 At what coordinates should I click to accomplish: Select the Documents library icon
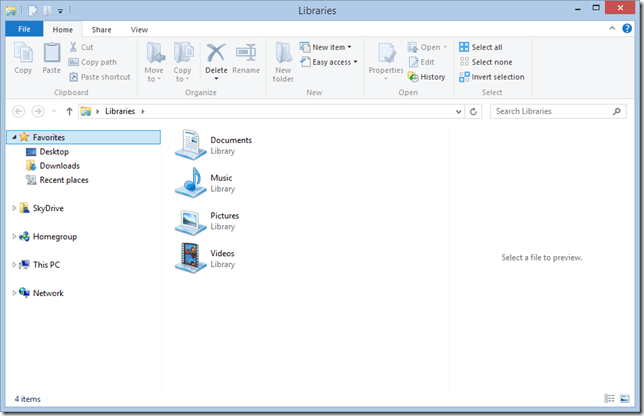point(190,145)
